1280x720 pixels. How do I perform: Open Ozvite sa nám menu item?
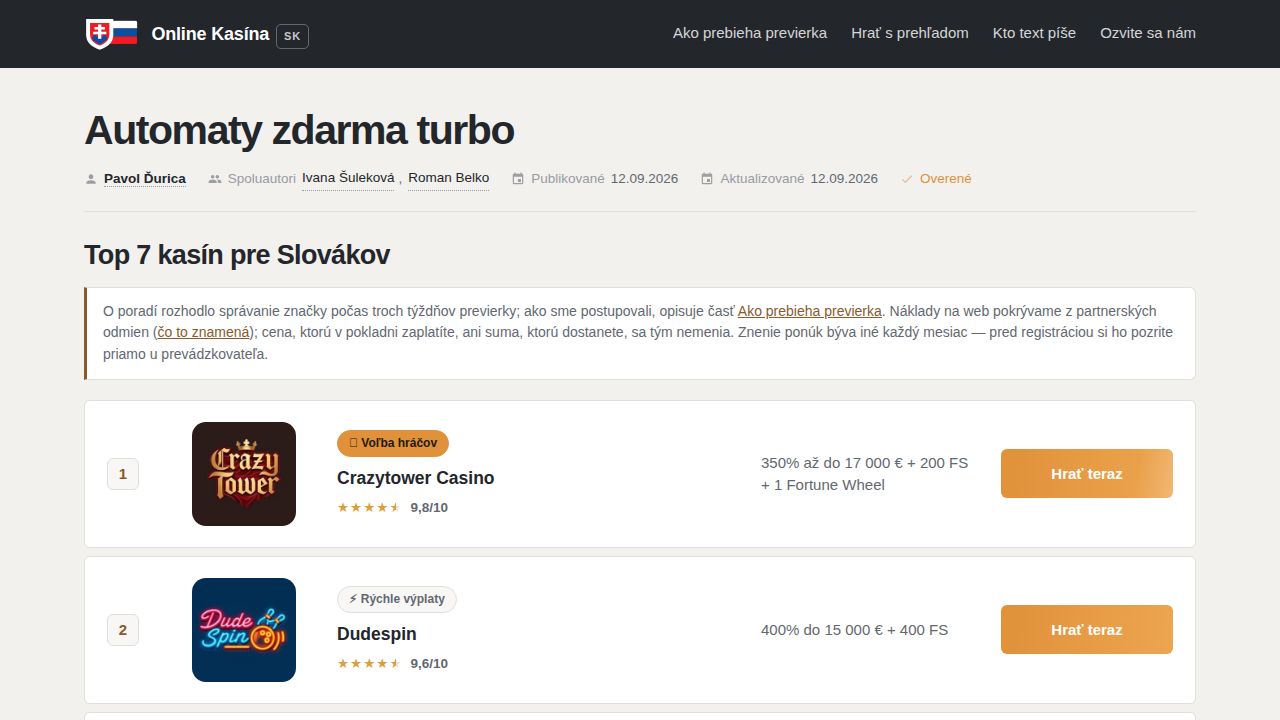point(1148,33)
